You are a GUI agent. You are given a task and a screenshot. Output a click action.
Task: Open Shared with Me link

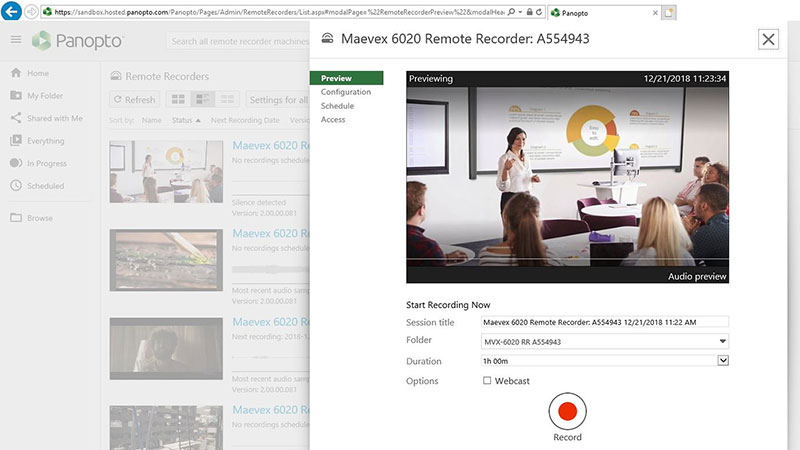[x=54, y=118]
